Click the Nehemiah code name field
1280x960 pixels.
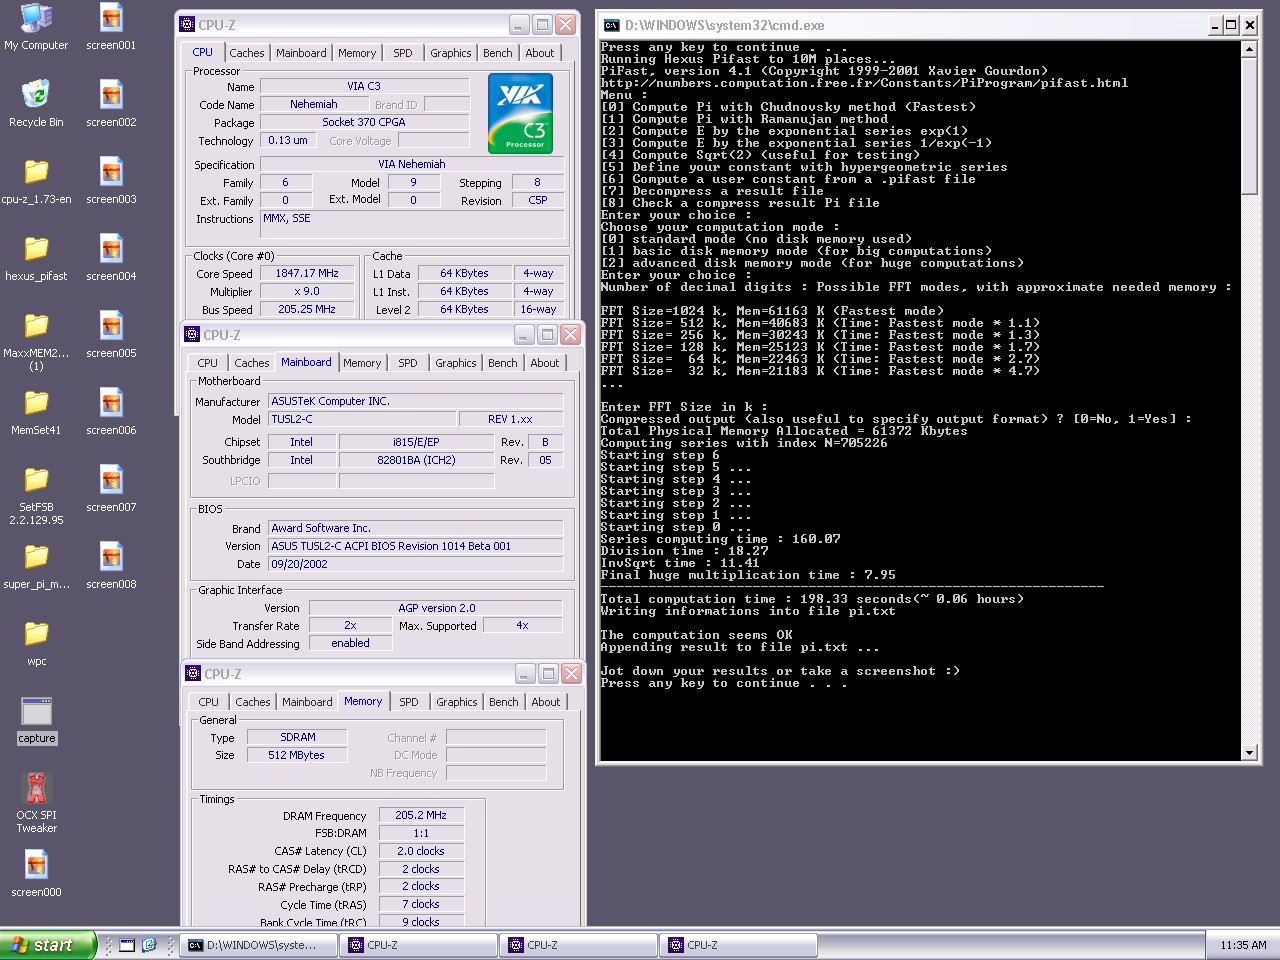click(x=314, y=104)
